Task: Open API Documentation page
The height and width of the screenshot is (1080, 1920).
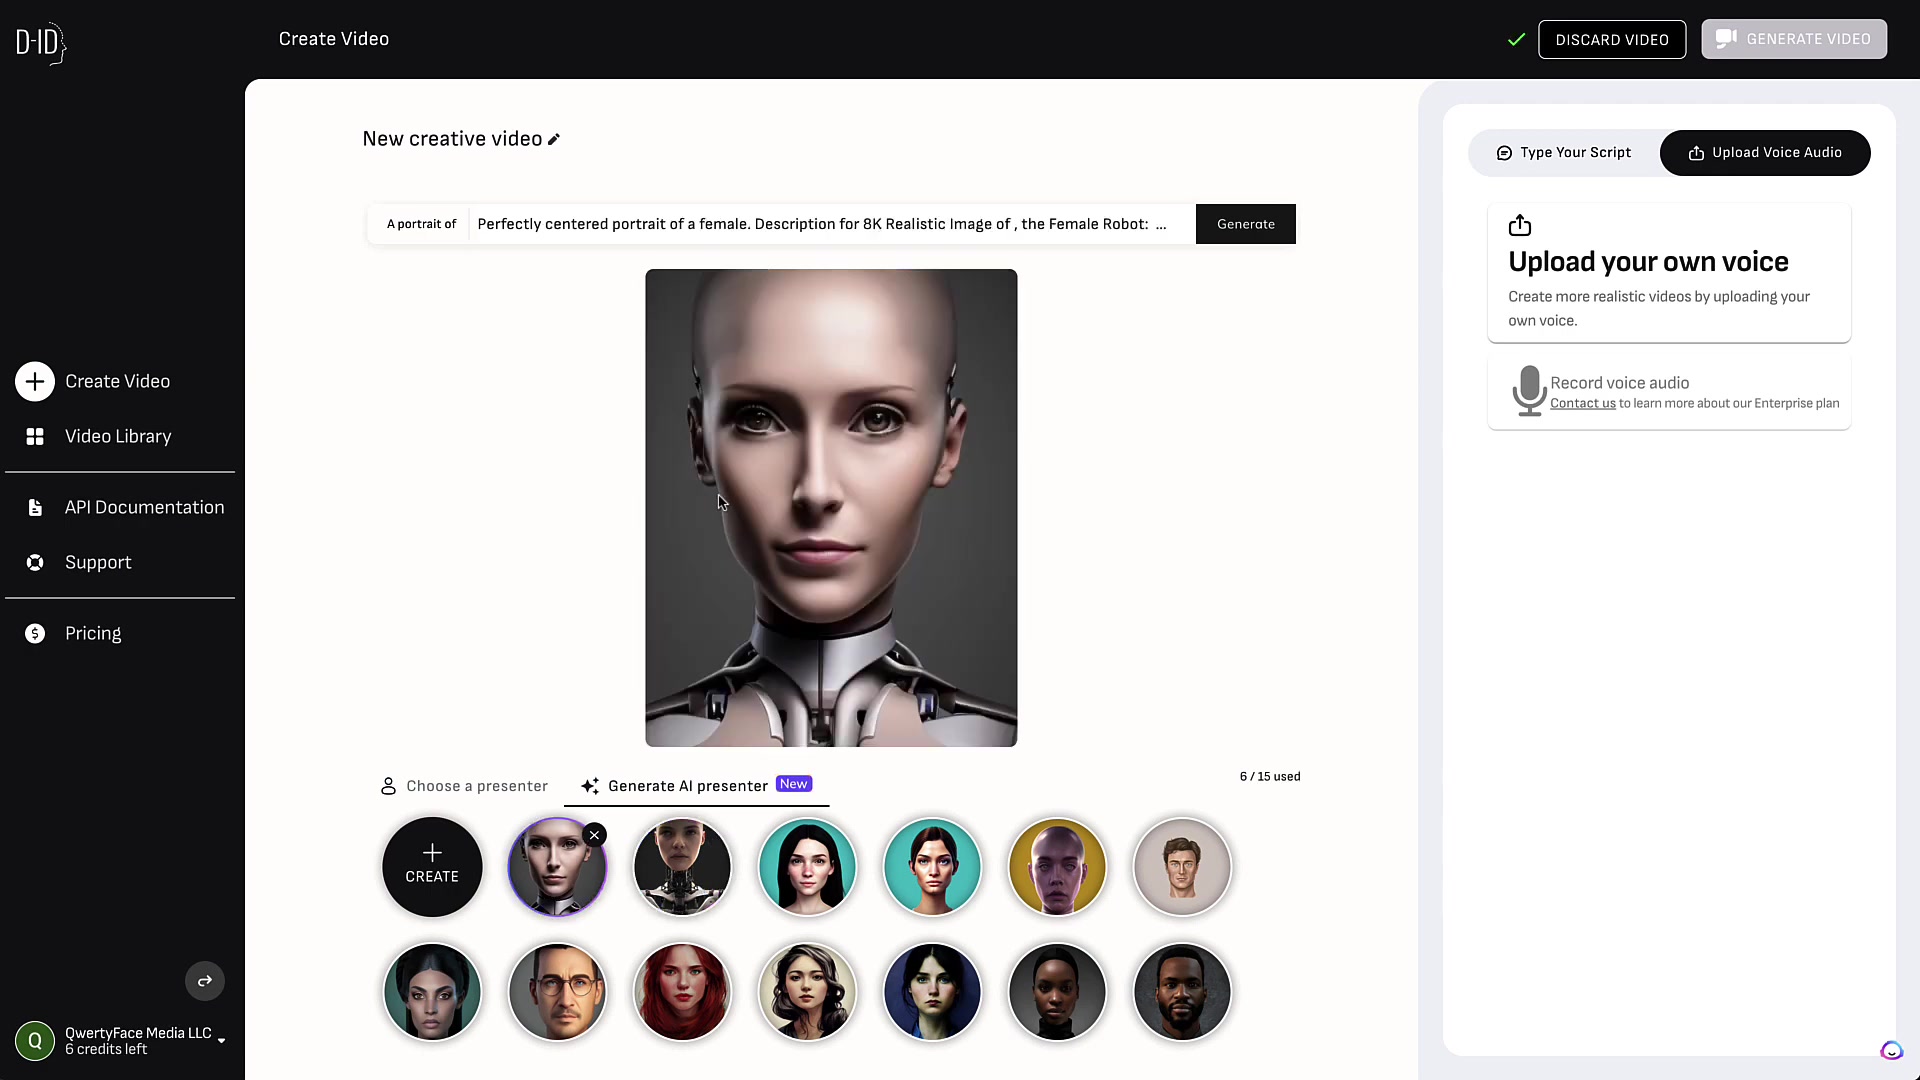Action: 145,508
